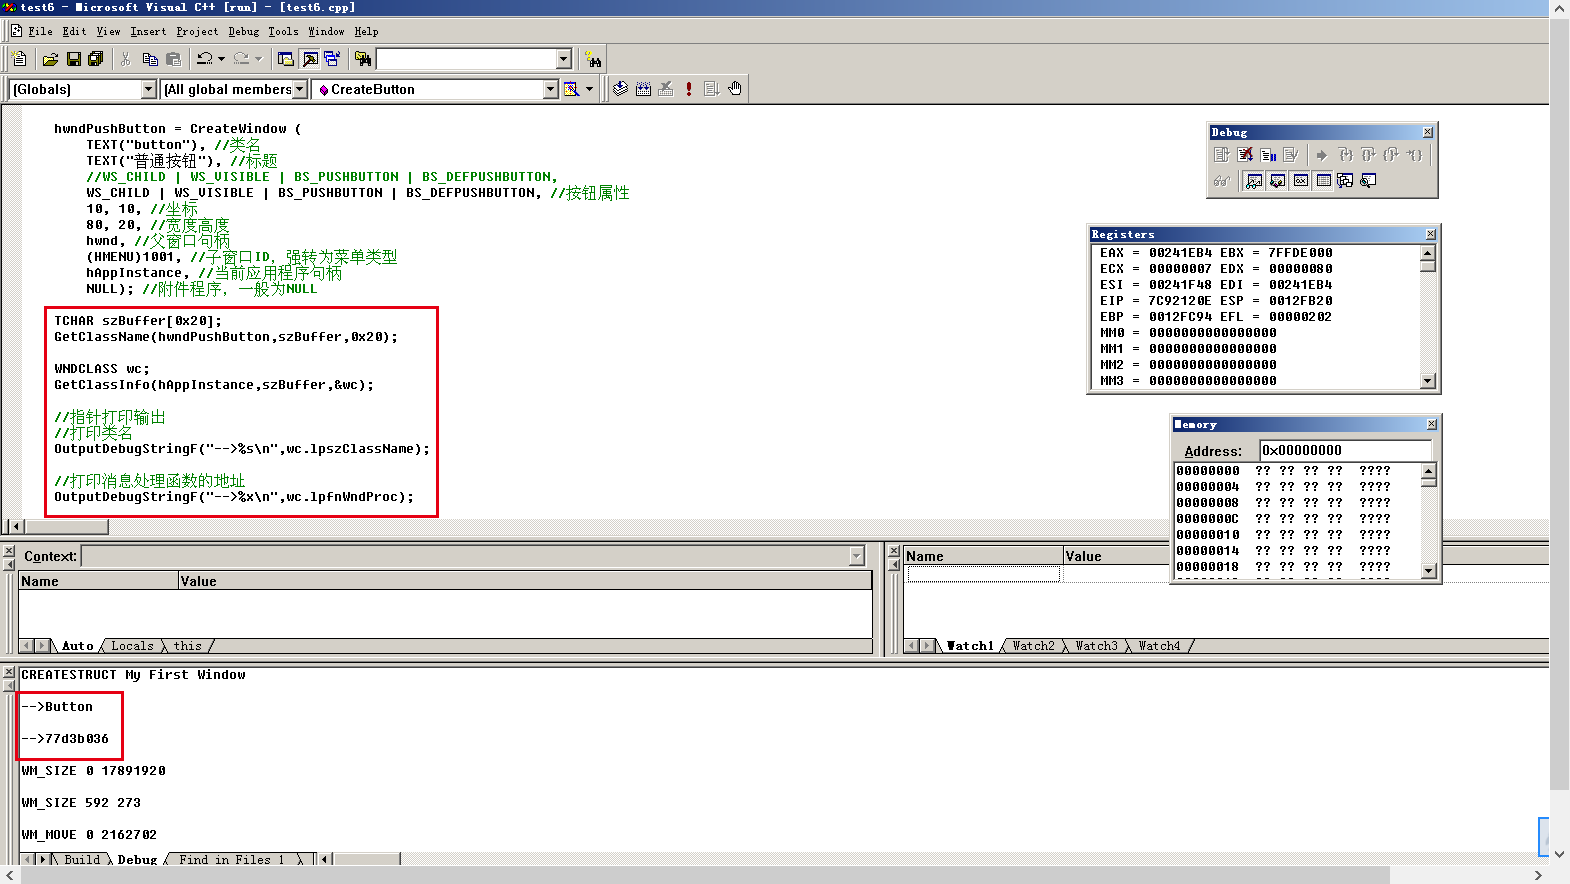Screen dimensions: 1570x884
Task: Click the Paste clipboard icon
Action: click(x=173, y=59)
